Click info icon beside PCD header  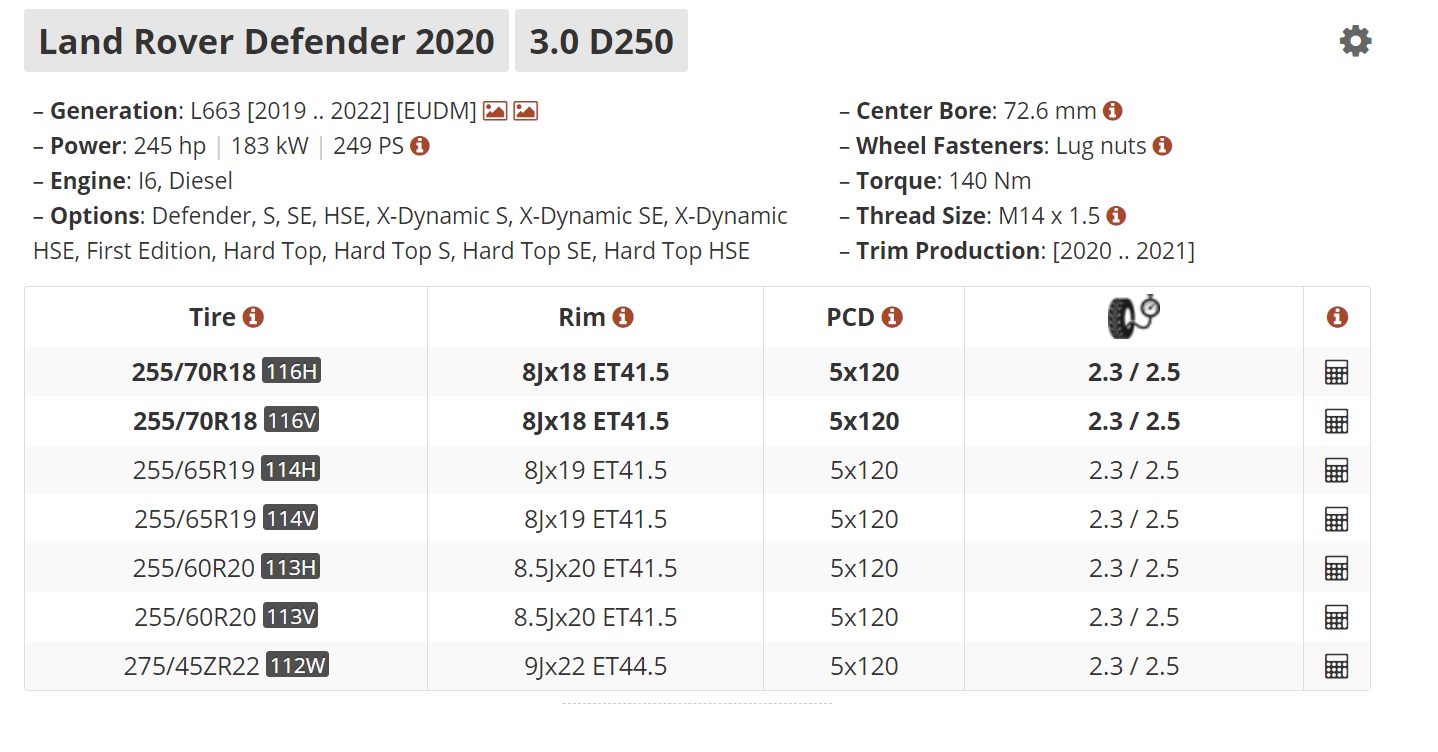[892, 317]
